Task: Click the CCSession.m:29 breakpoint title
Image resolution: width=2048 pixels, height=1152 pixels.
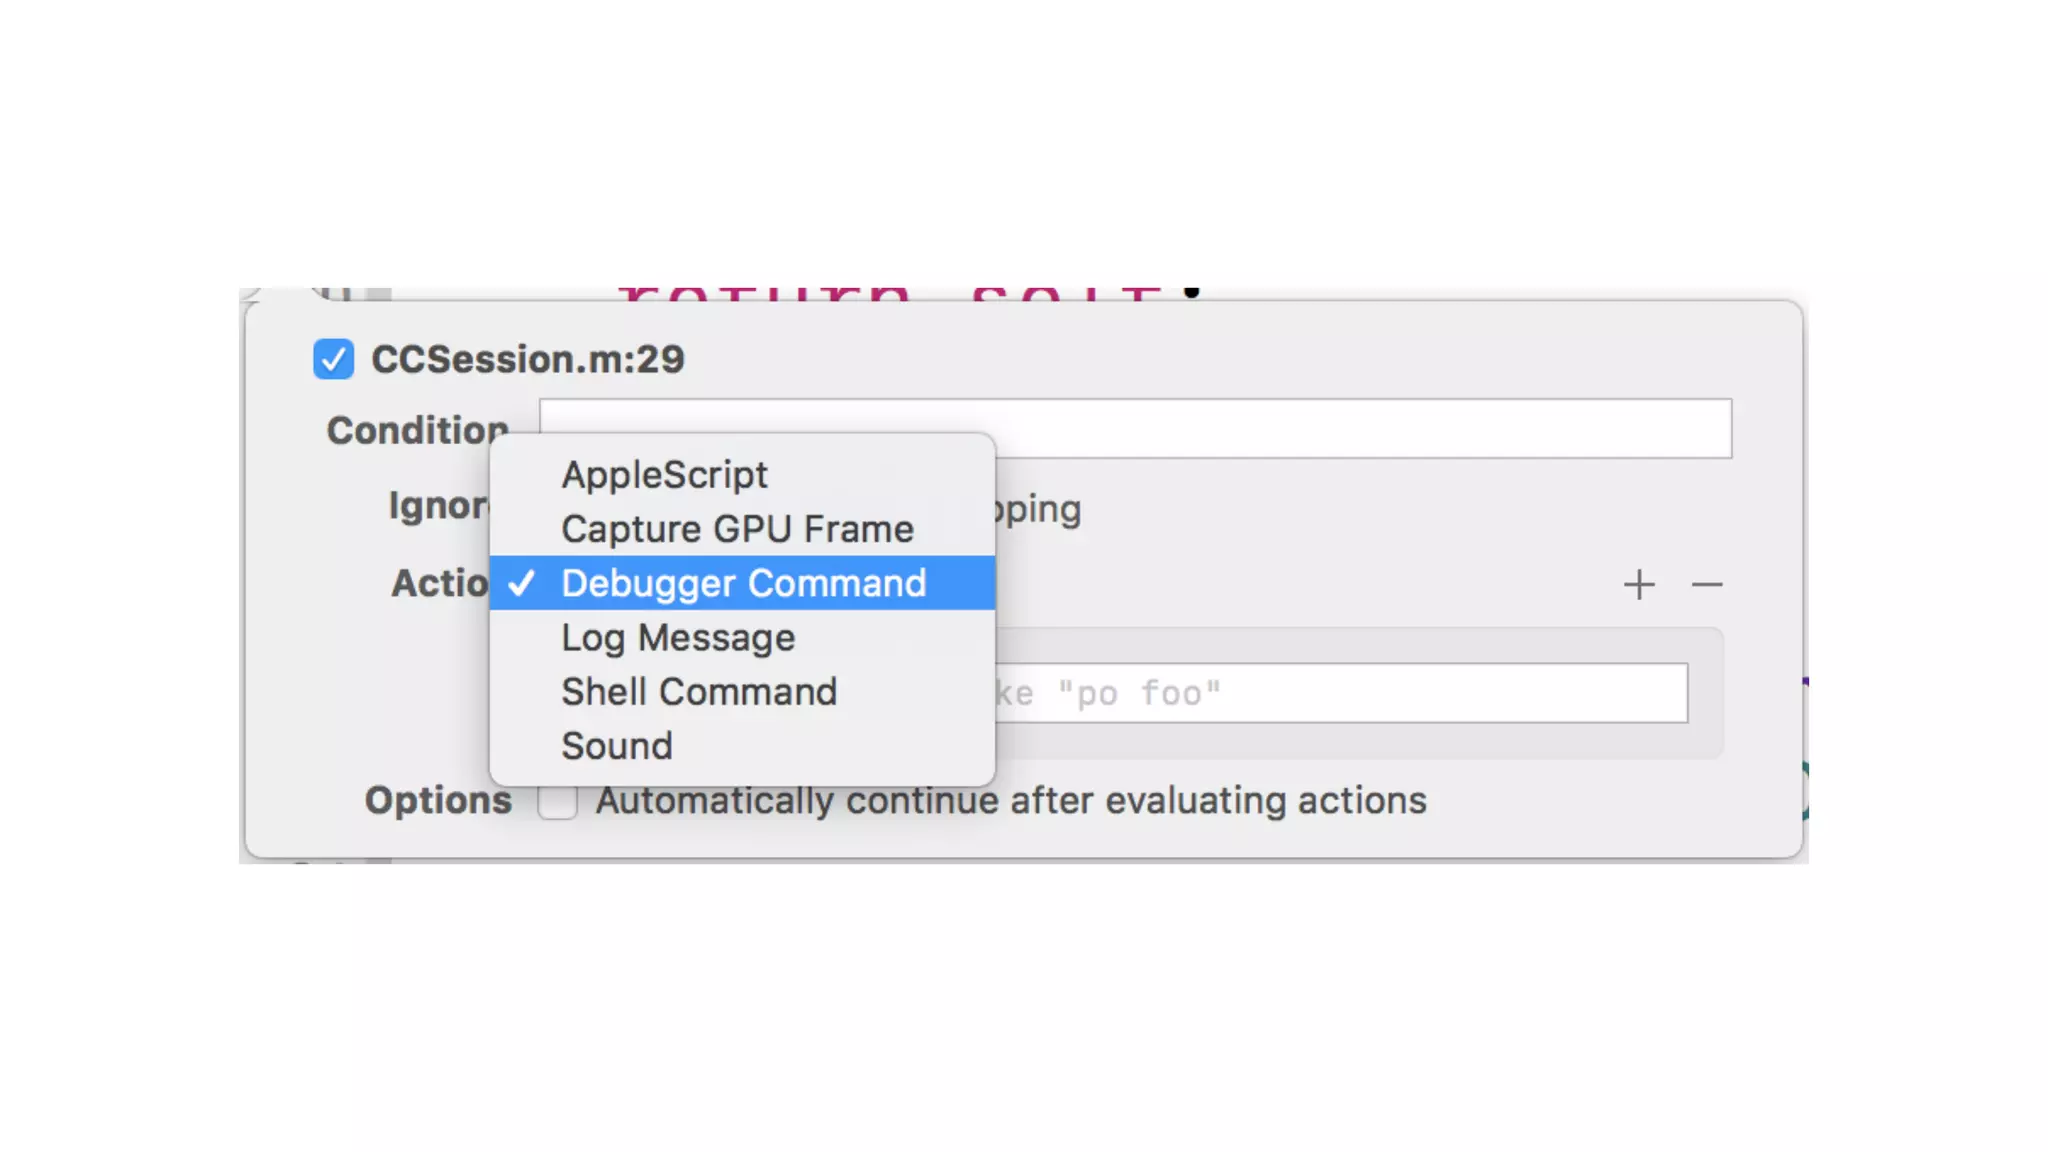Action: coord(528,359)
